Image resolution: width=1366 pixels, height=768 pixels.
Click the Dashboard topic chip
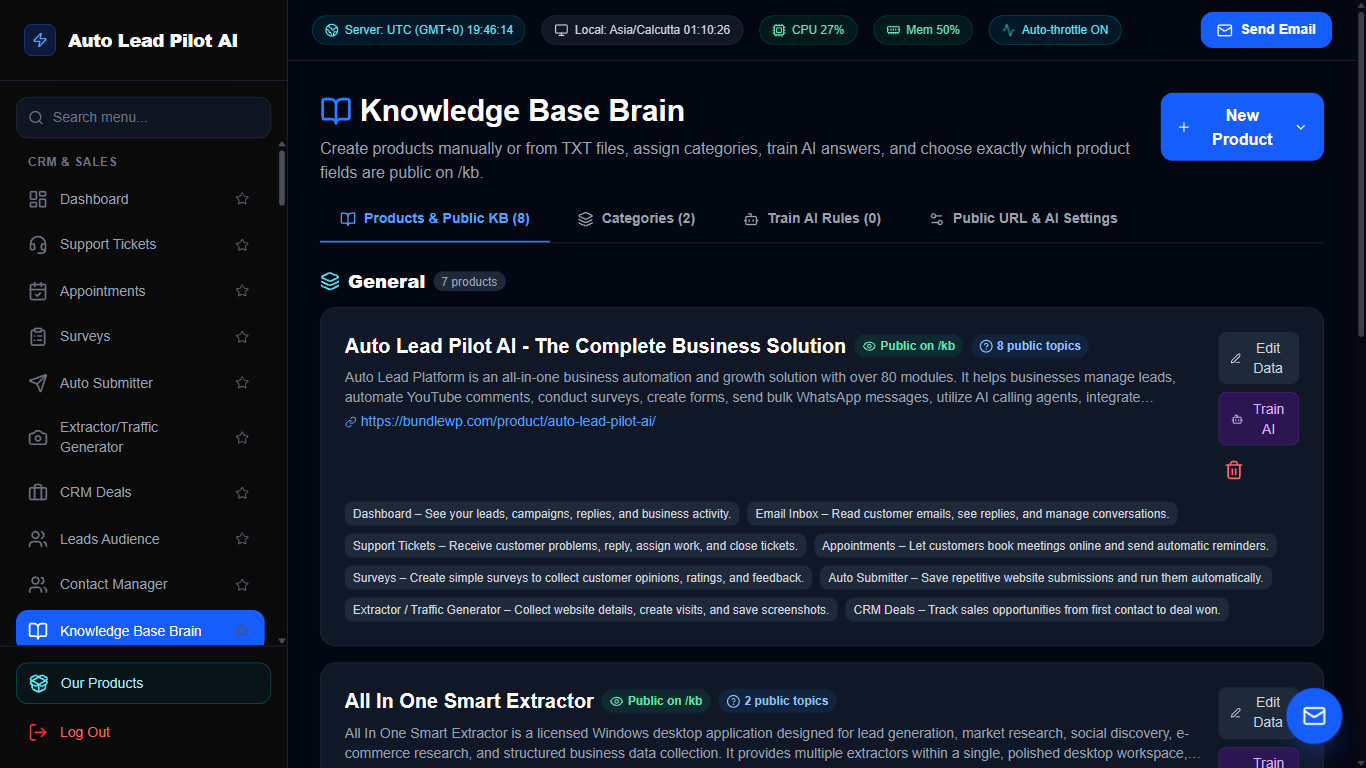[542, 514]
